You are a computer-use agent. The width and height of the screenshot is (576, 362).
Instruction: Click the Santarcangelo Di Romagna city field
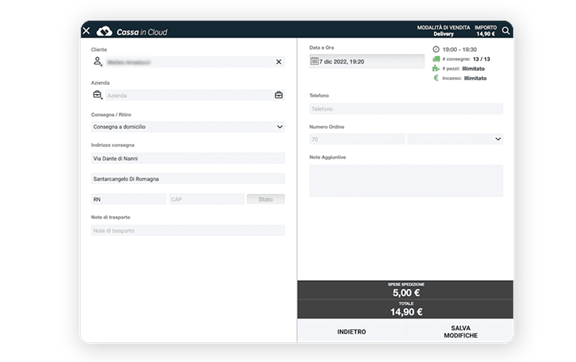pyautogui.click(x=188, y=179)
